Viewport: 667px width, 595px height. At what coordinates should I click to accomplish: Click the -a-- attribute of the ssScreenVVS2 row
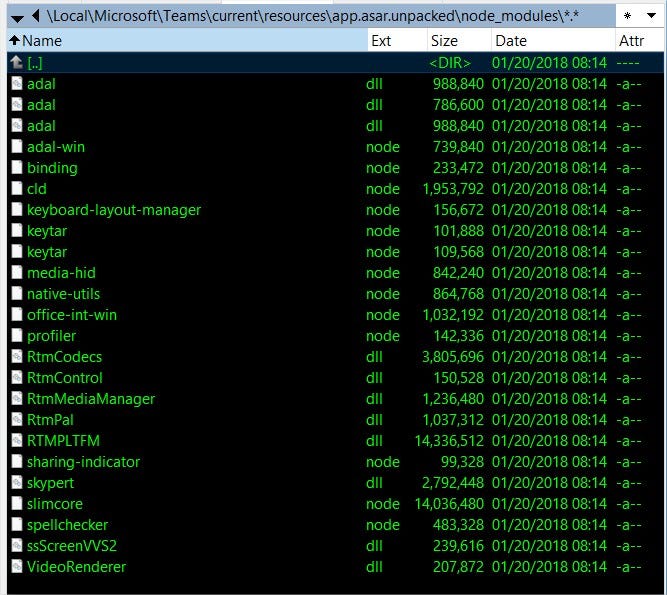click(628, 546)
